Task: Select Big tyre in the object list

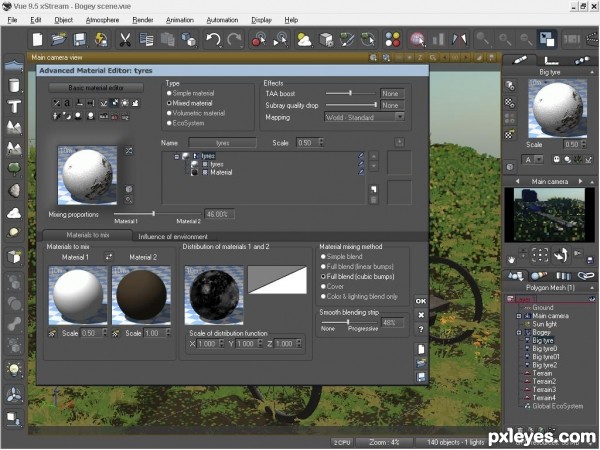Action: point(543,340)
